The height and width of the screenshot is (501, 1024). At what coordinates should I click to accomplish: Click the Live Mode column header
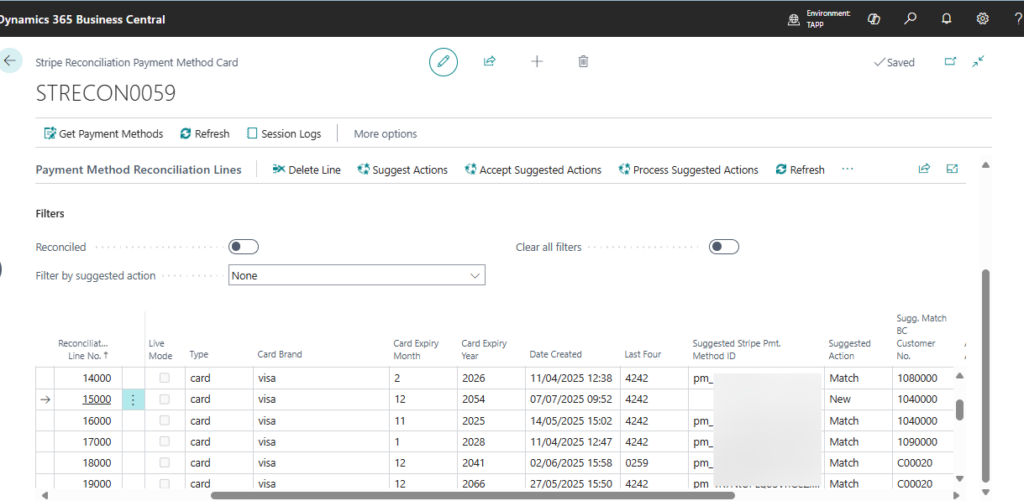point(161,349)
